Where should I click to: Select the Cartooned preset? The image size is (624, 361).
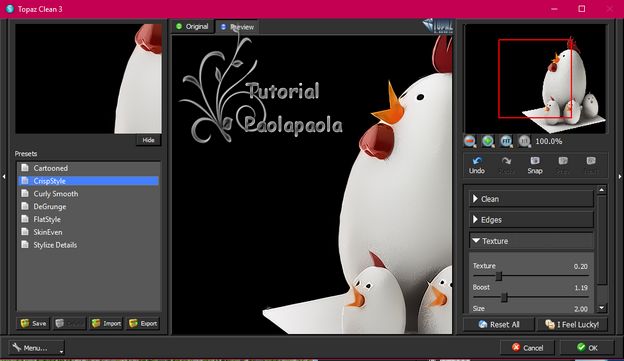[x=88, y=168]
